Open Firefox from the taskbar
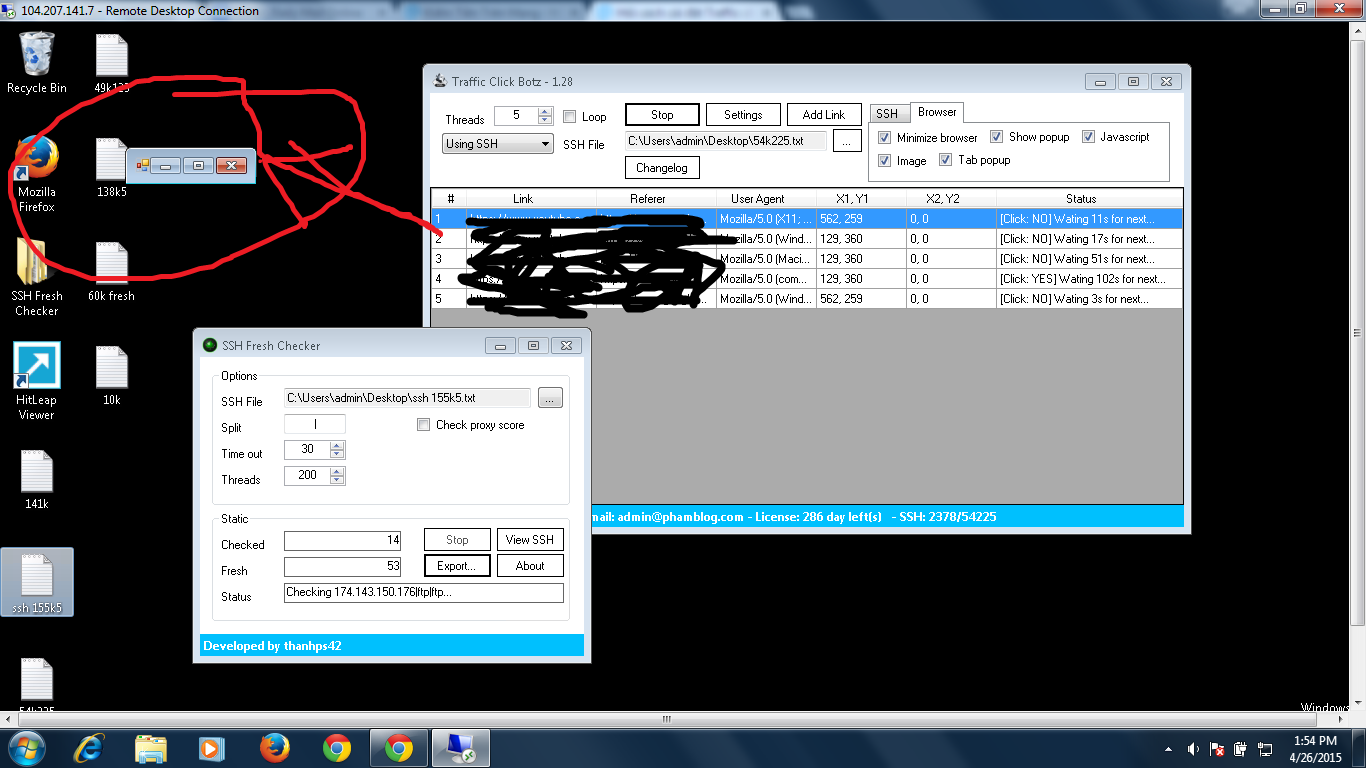The height and width of the screenshot is (768, 1366). [274, 748]
